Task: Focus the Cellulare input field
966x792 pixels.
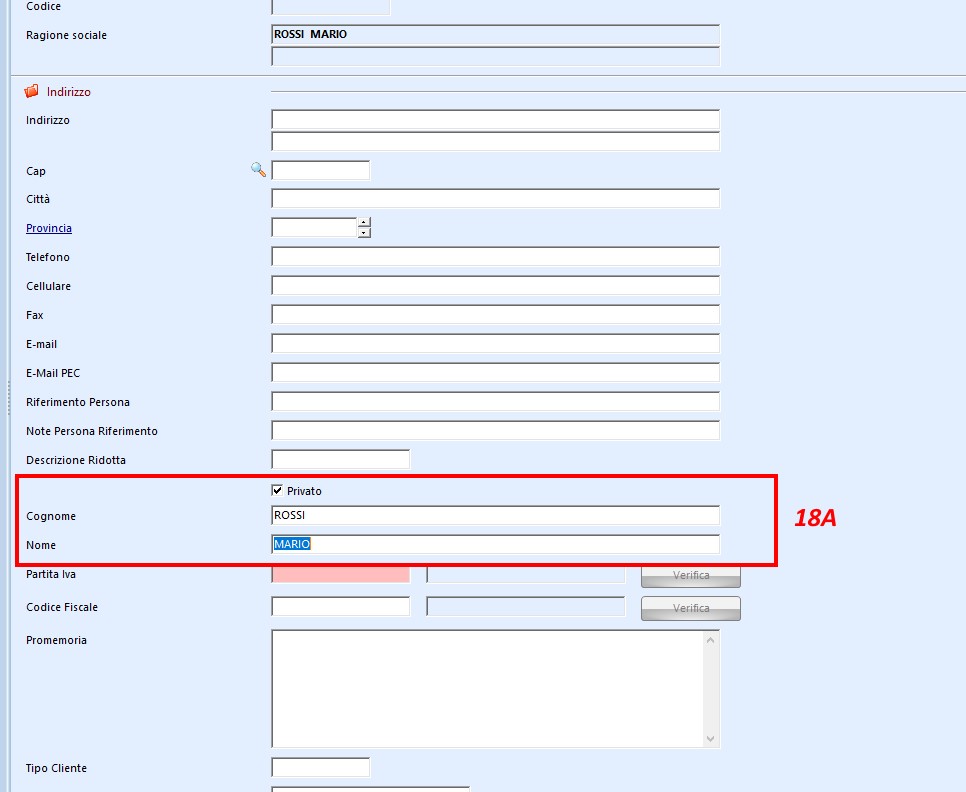Action: pyautogui.click(x=495, y=286)
